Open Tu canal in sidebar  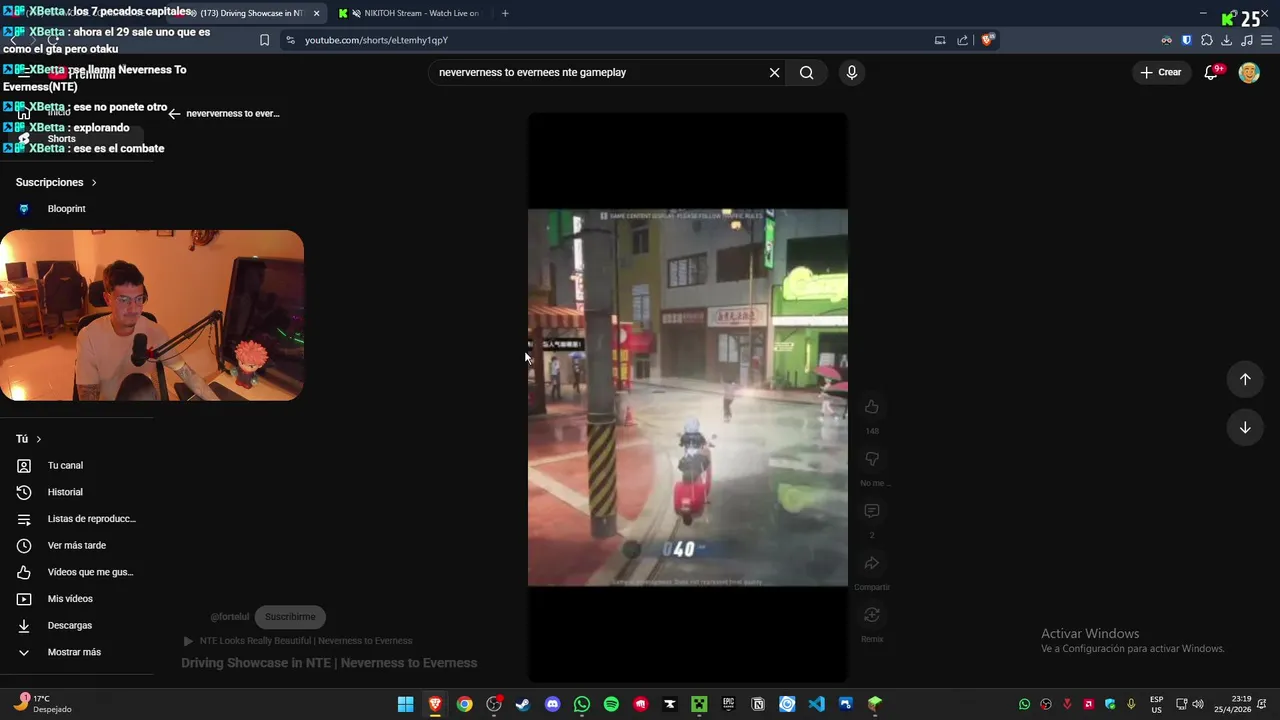[65, 466]
